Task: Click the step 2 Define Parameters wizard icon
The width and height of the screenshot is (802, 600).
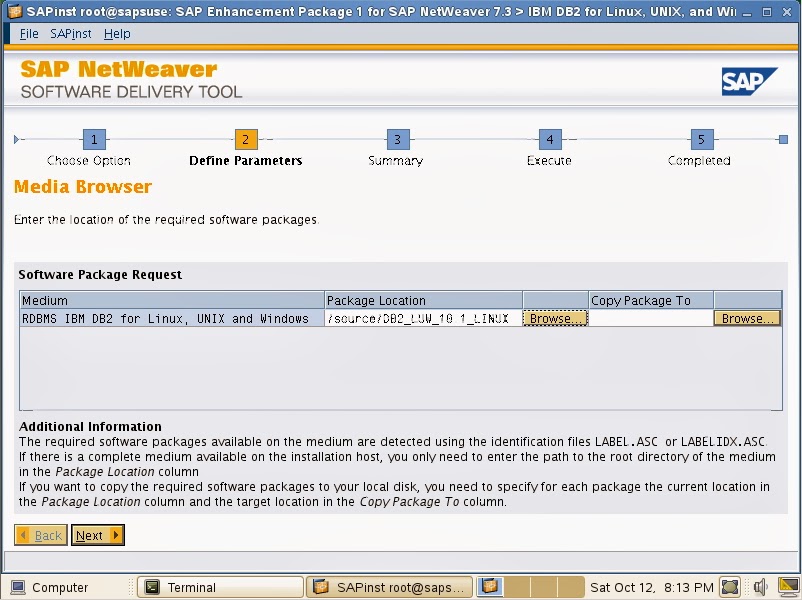Action: click(244, 140)
